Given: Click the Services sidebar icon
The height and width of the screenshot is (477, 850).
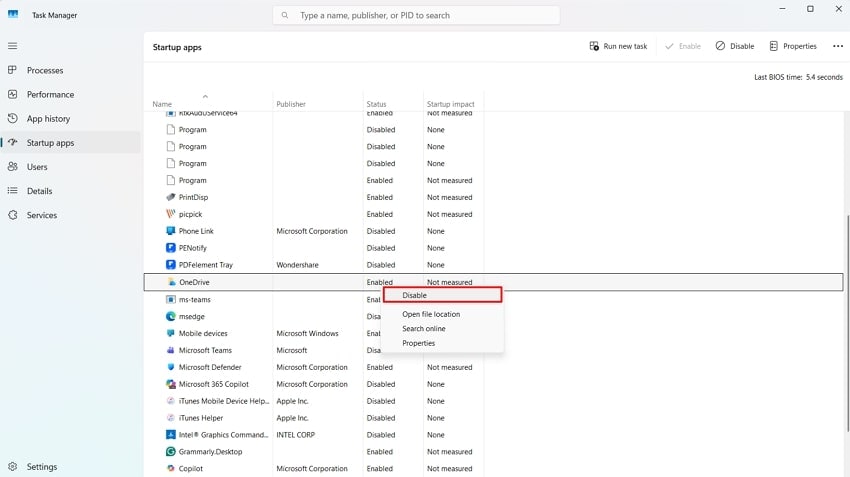Looking at the screenshot, I should pos(12,215).
